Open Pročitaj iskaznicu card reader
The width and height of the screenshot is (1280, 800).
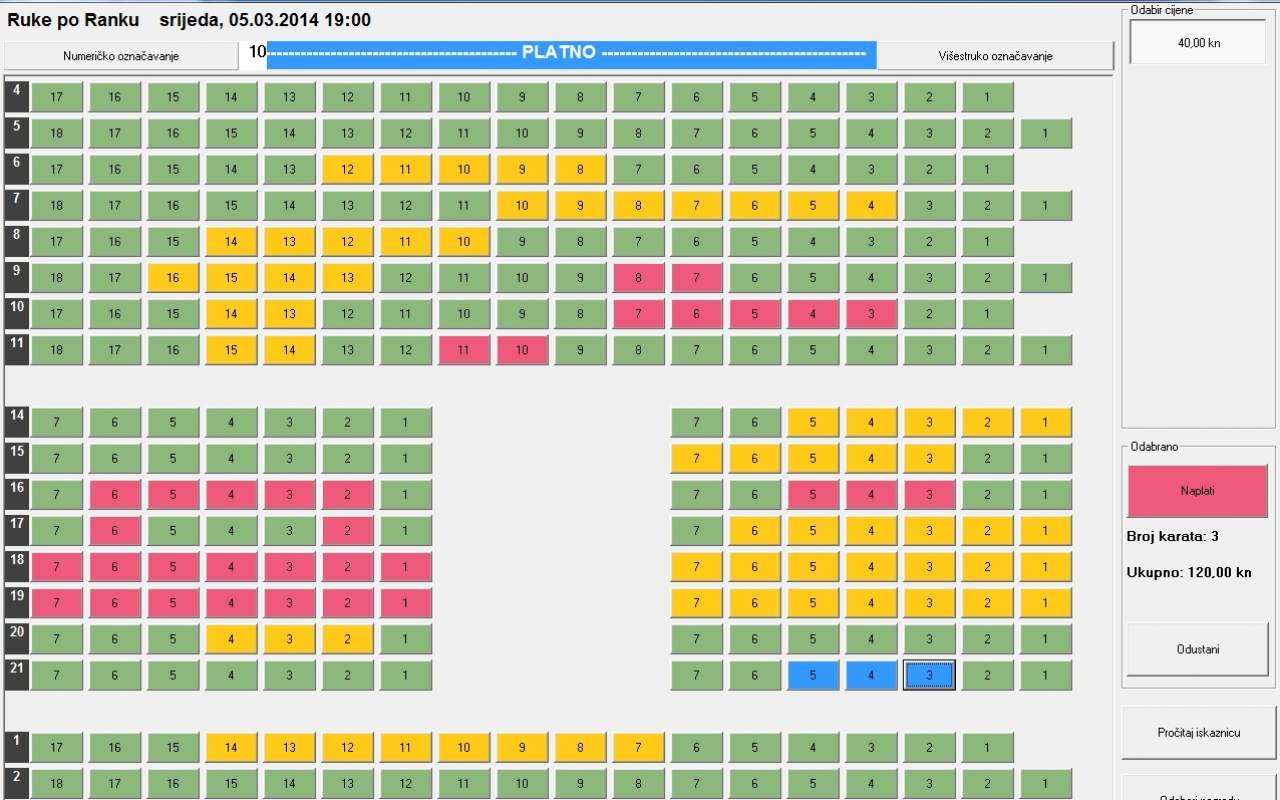click(x=1198, y=733)
